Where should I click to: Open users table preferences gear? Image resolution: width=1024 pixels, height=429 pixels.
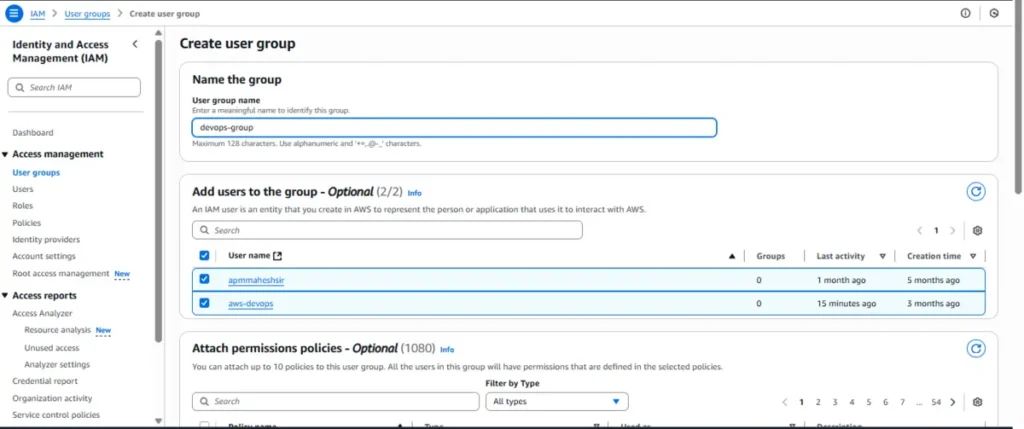978,230
